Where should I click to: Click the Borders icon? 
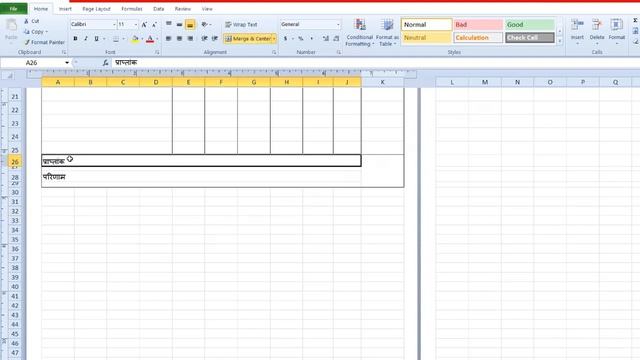tap(116, 39)
